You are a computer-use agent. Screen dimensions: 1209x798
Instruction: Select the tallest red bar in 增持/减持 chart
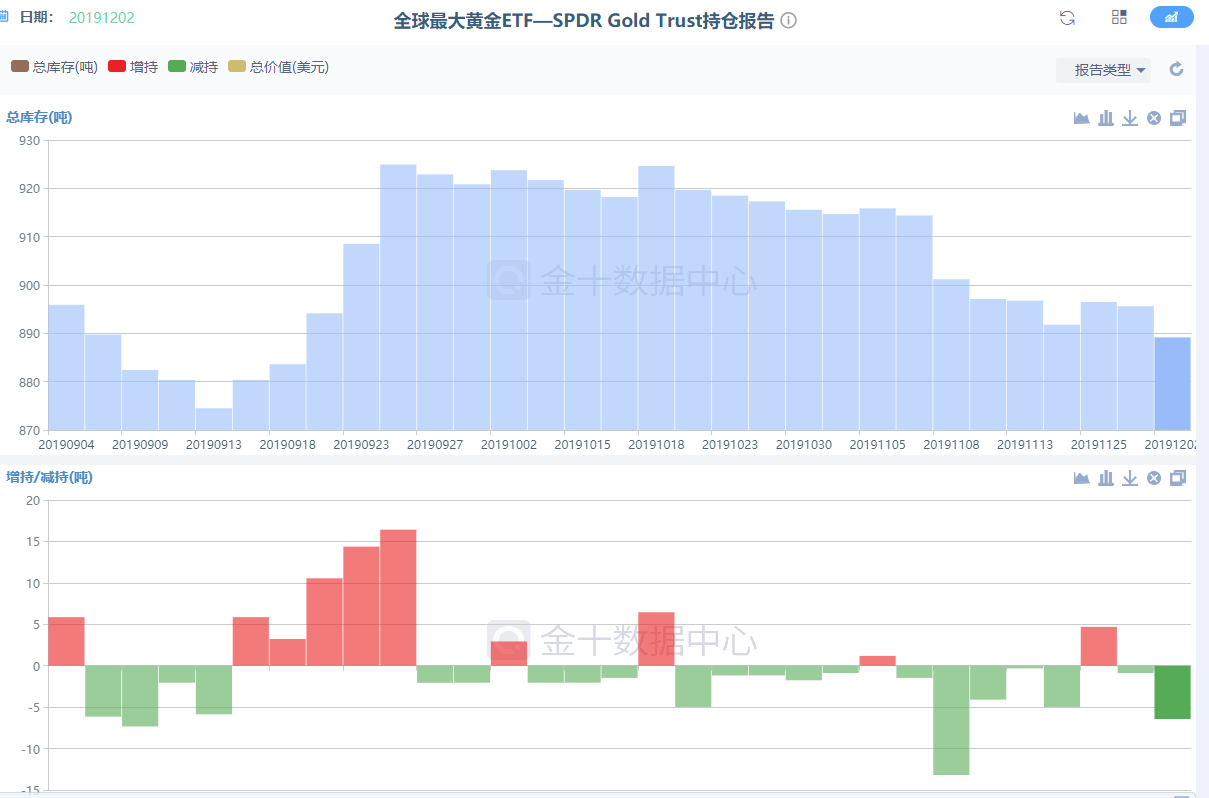[x=398, y=598]
